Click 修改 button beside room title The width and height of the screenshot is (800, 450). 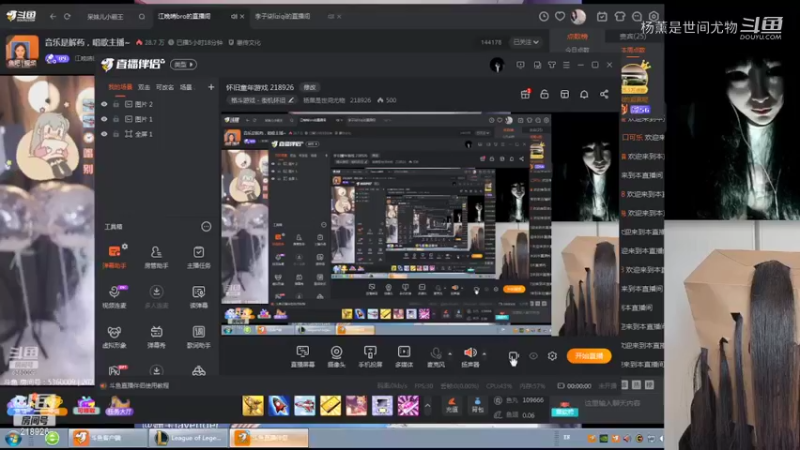coord(310,87)
